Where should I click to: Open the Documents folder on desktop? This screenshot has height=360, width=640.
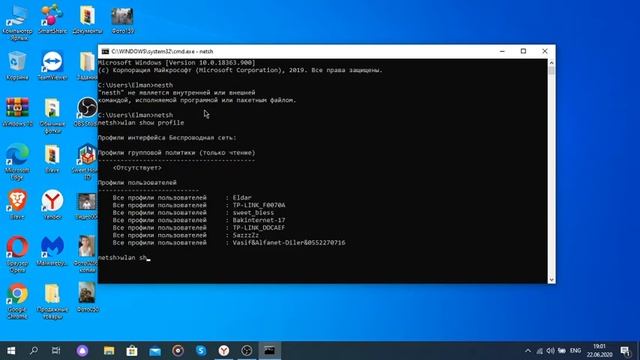point(87,20)
